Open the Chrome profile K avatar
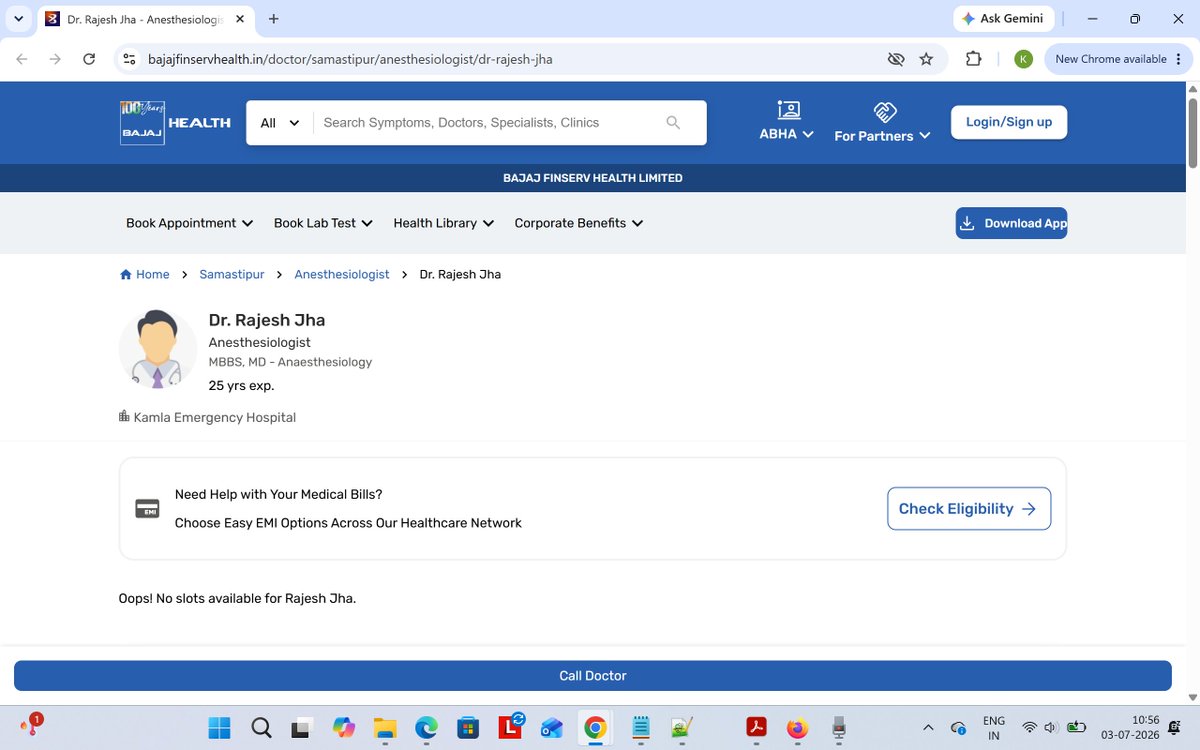 click(x=1023, y=59)
